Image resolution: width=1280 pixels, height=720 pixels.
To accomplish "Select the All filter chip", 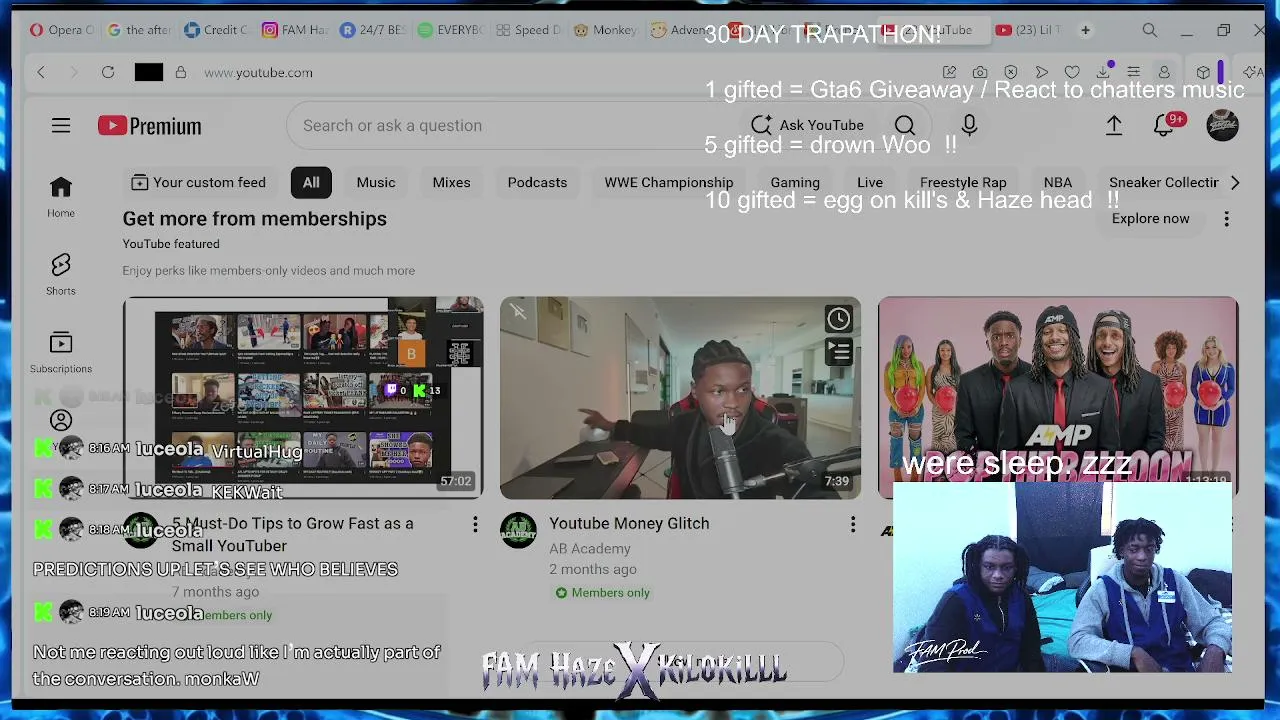I will click(311, 182).
